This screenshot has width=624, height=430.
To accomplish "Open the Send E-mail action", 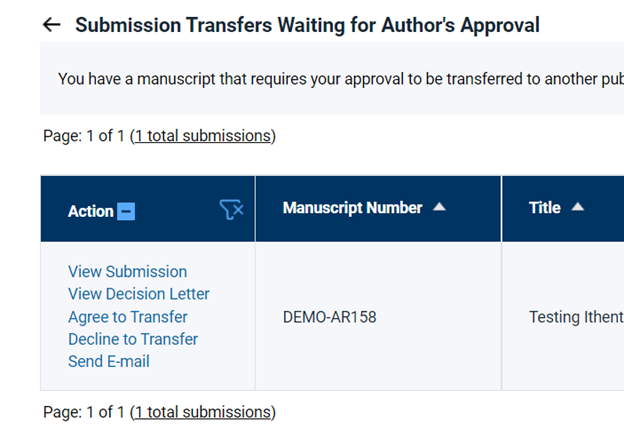I will coord(109,362).
